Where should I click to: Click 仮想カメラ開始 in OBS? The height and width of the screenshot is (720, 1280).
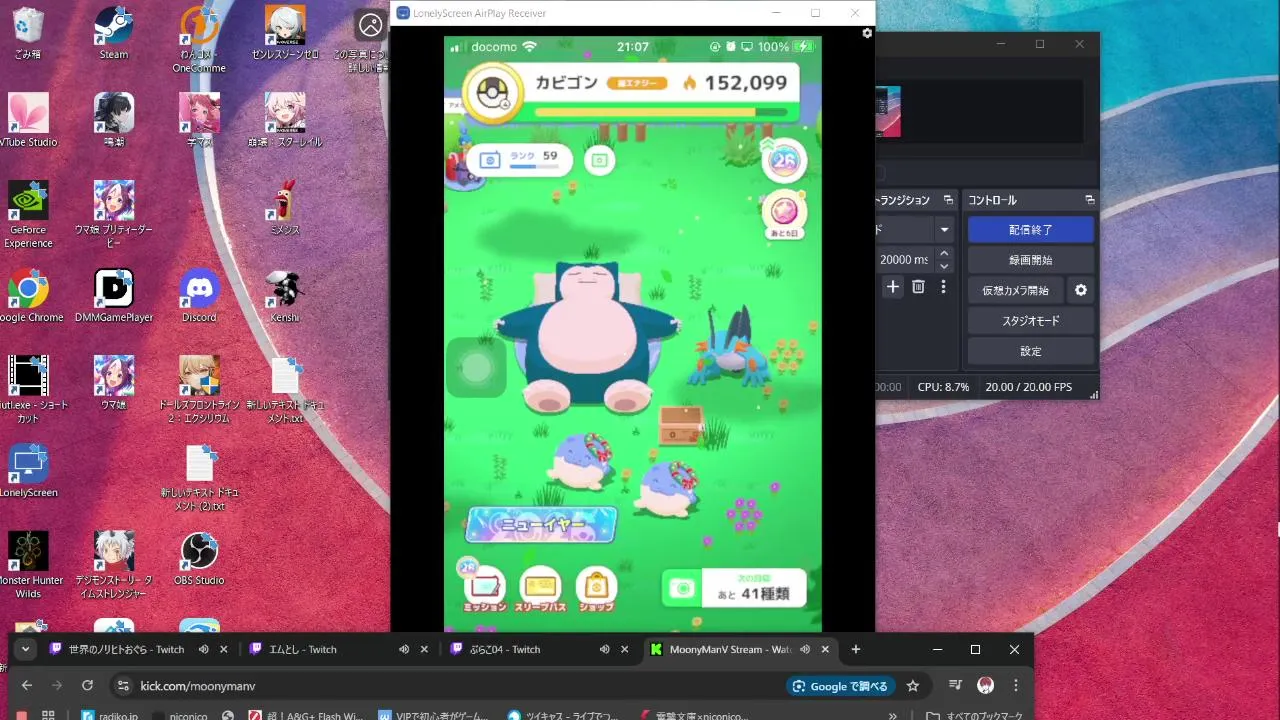[1015, 290]
